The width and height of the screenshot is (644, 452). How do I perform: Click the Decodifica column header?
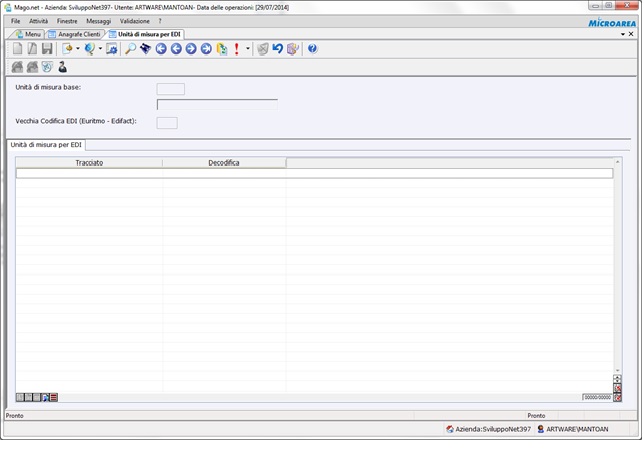(x=224, y=162)
